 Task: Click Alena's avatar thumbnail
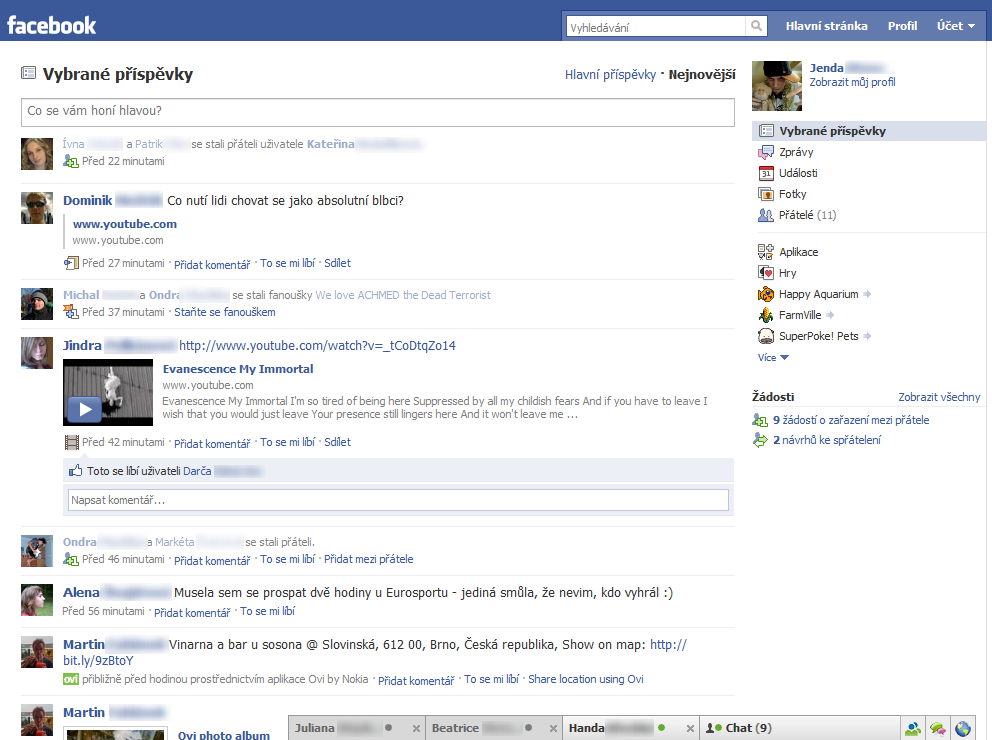[37, 600]
